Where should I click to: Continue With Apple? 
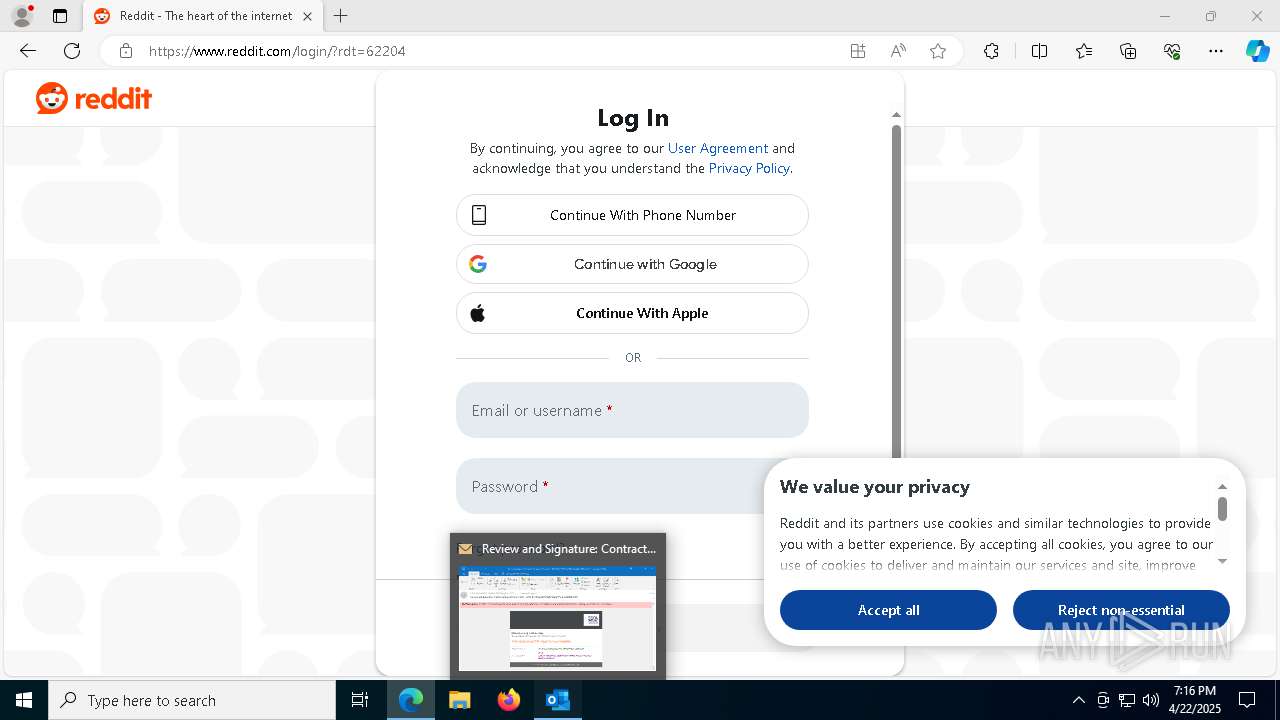632,313
